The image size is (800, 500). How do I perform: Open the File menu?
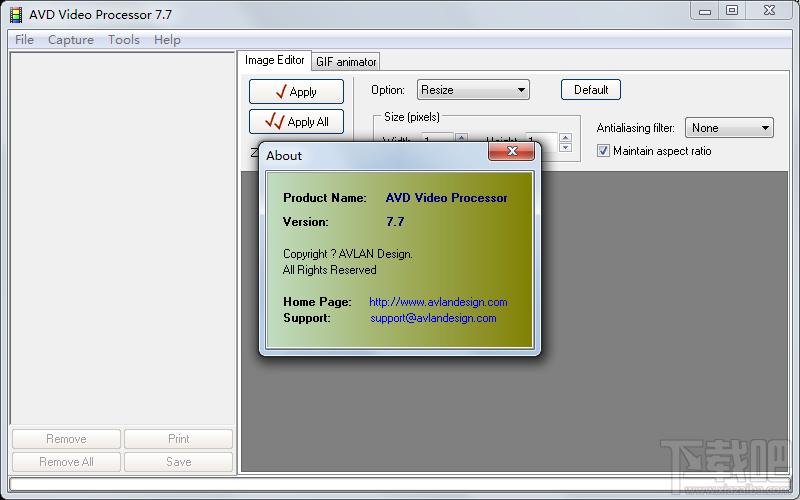coord(24,40)
